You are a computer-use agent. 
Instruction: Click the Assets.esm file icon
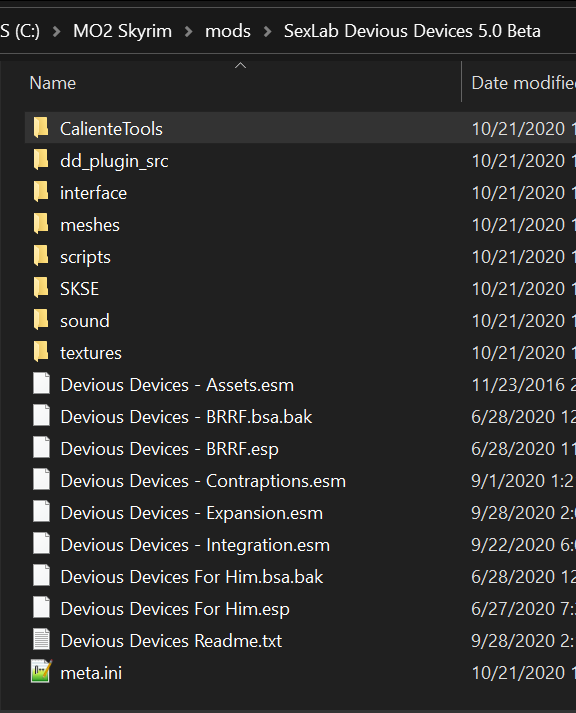[x=41, y=384]
